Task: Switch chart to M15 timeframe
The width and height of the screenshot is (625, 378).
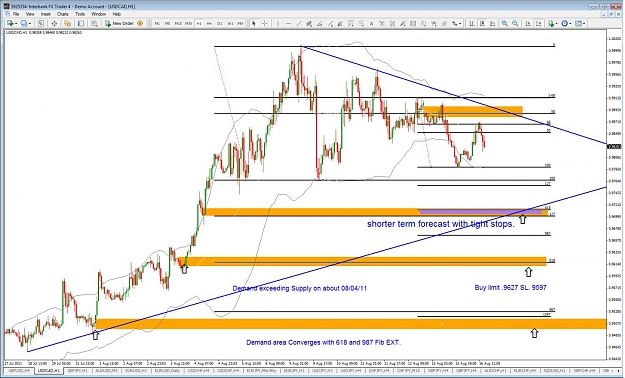Action: 178,24
